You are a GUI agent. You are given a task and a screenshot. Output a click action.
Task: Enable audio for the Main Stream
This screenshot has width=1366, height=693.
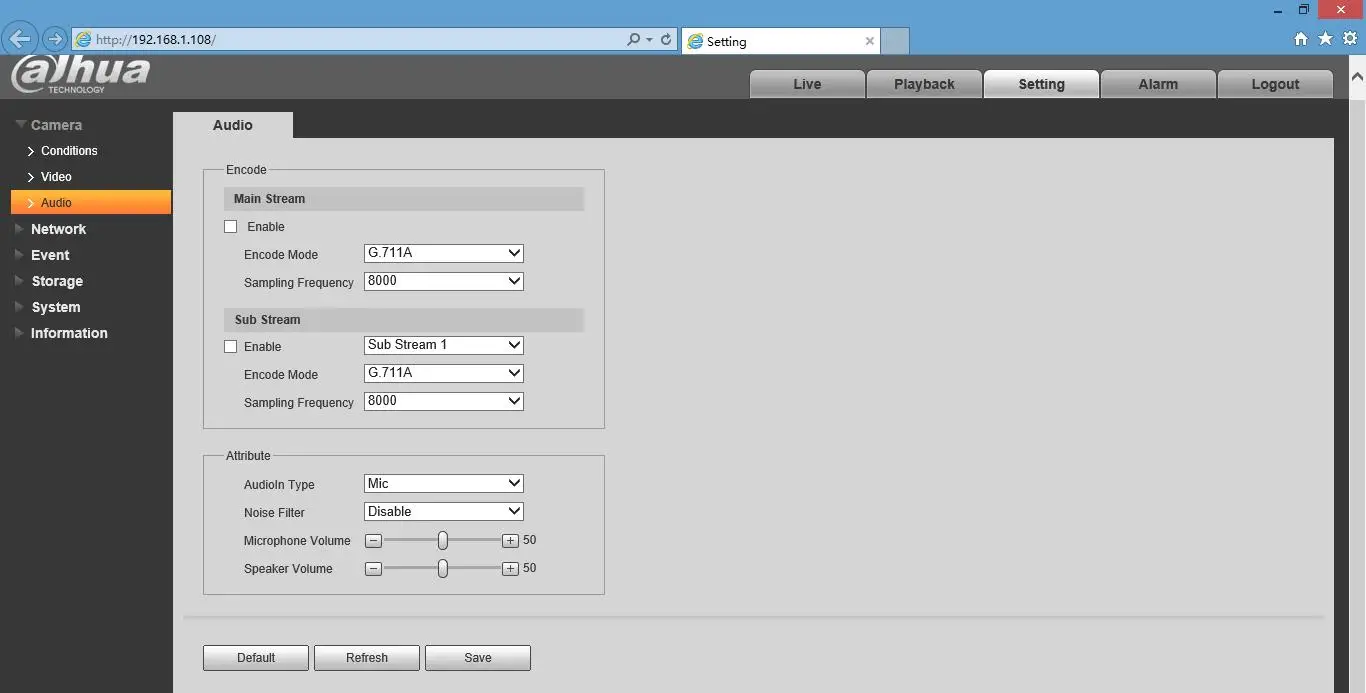click(x=231, y=227)
